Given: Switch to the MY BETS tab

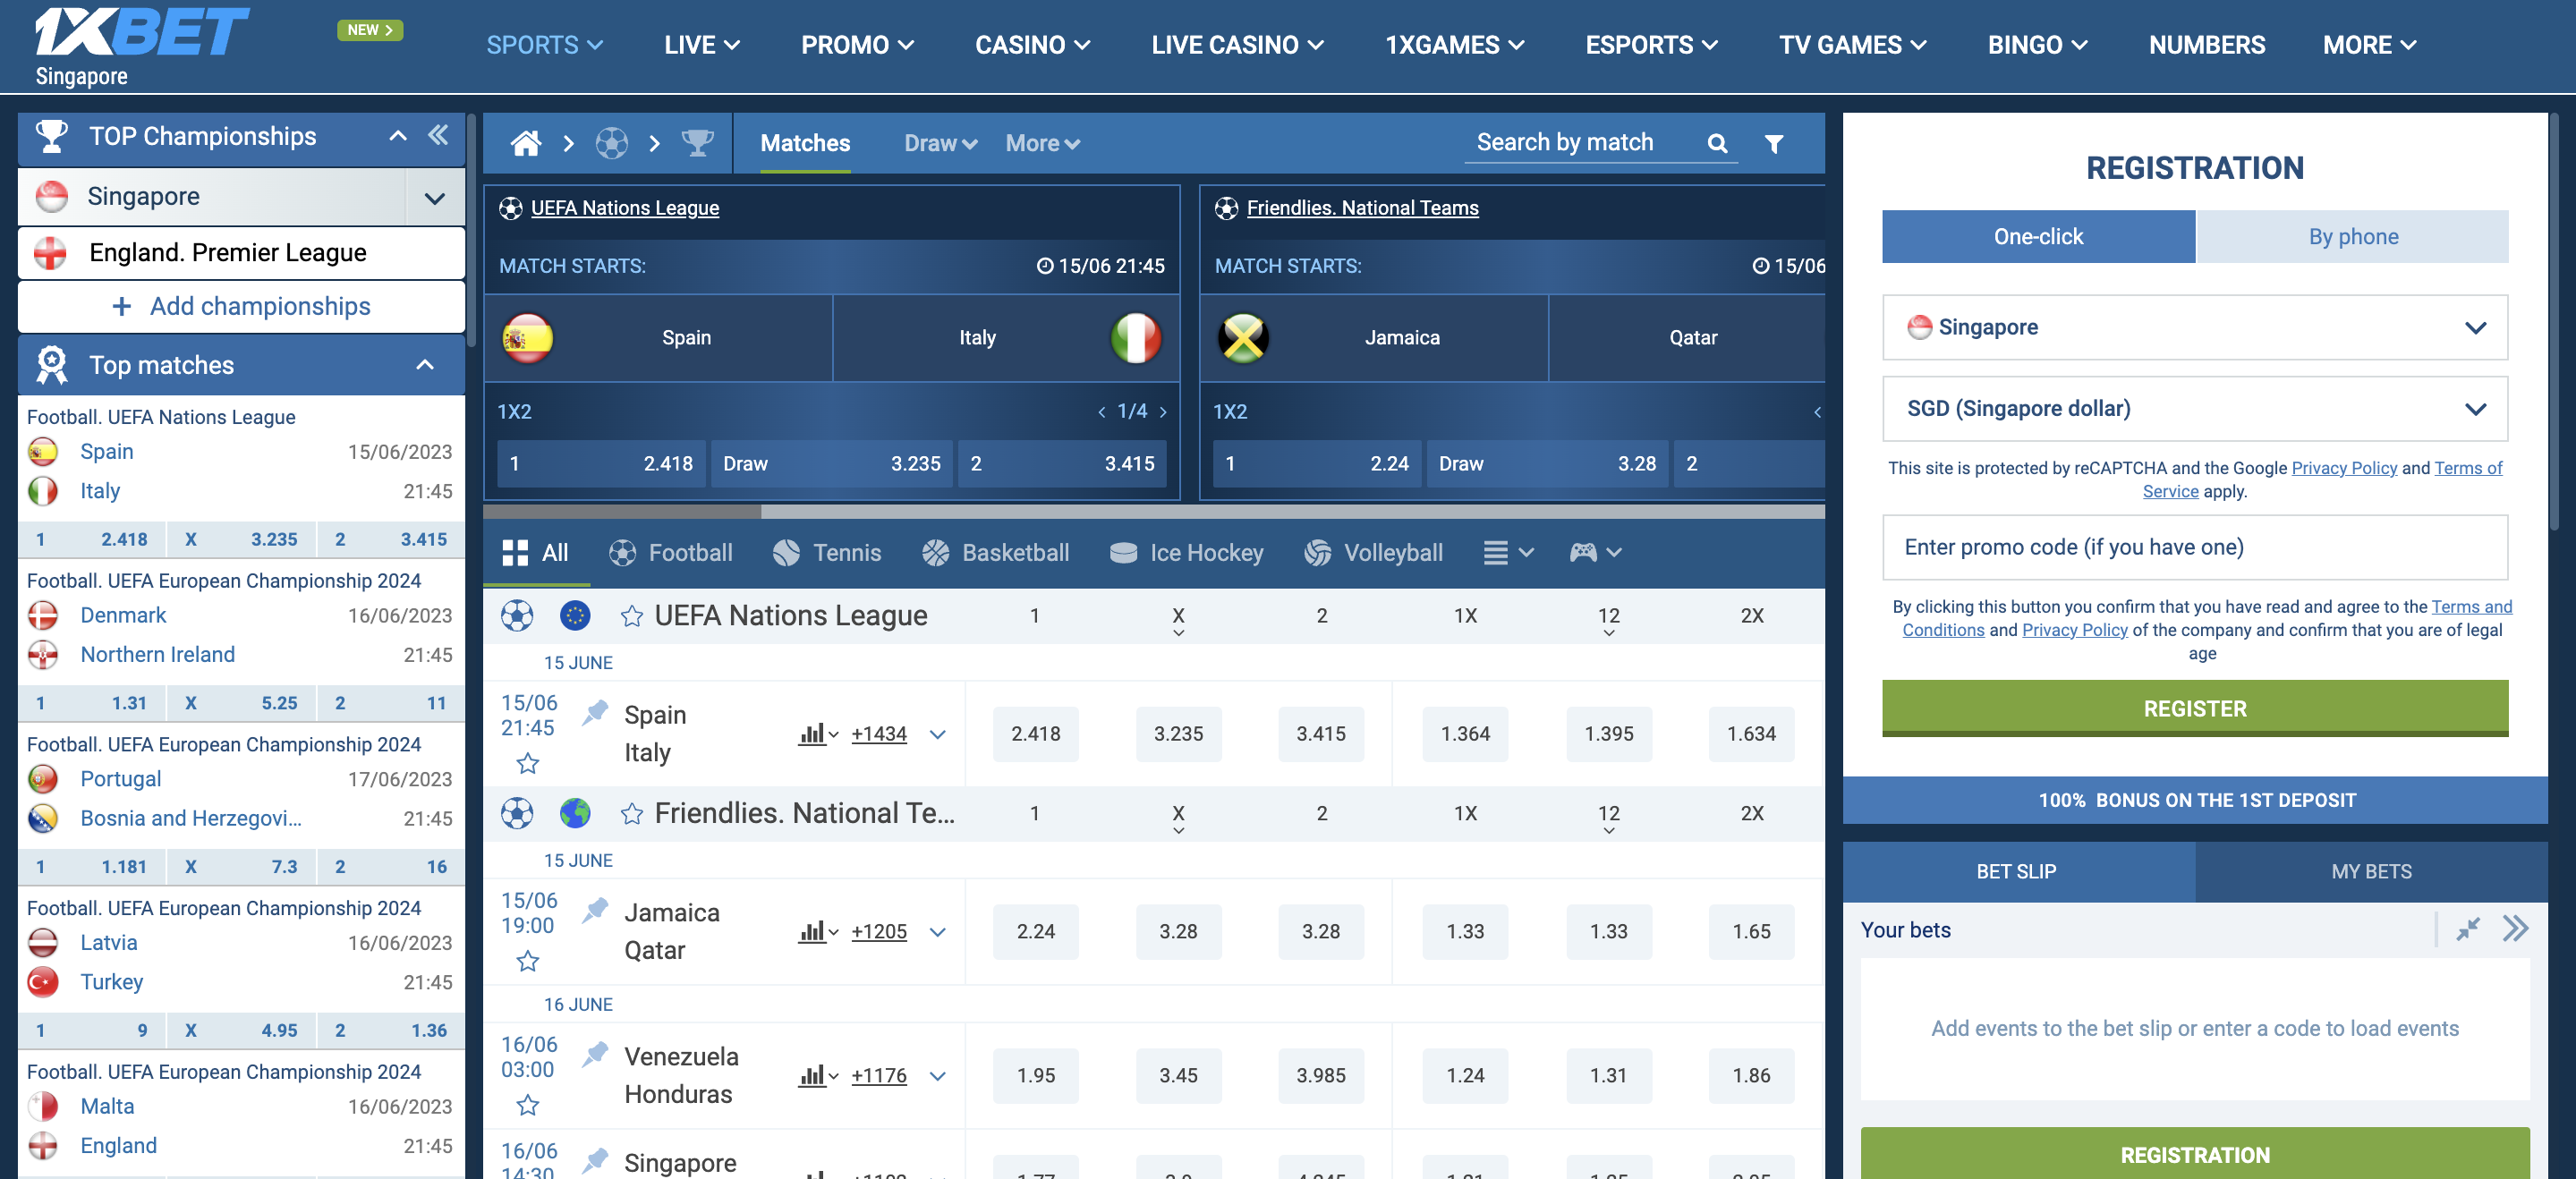Looking at the screenshot, I should [2370, 871].
